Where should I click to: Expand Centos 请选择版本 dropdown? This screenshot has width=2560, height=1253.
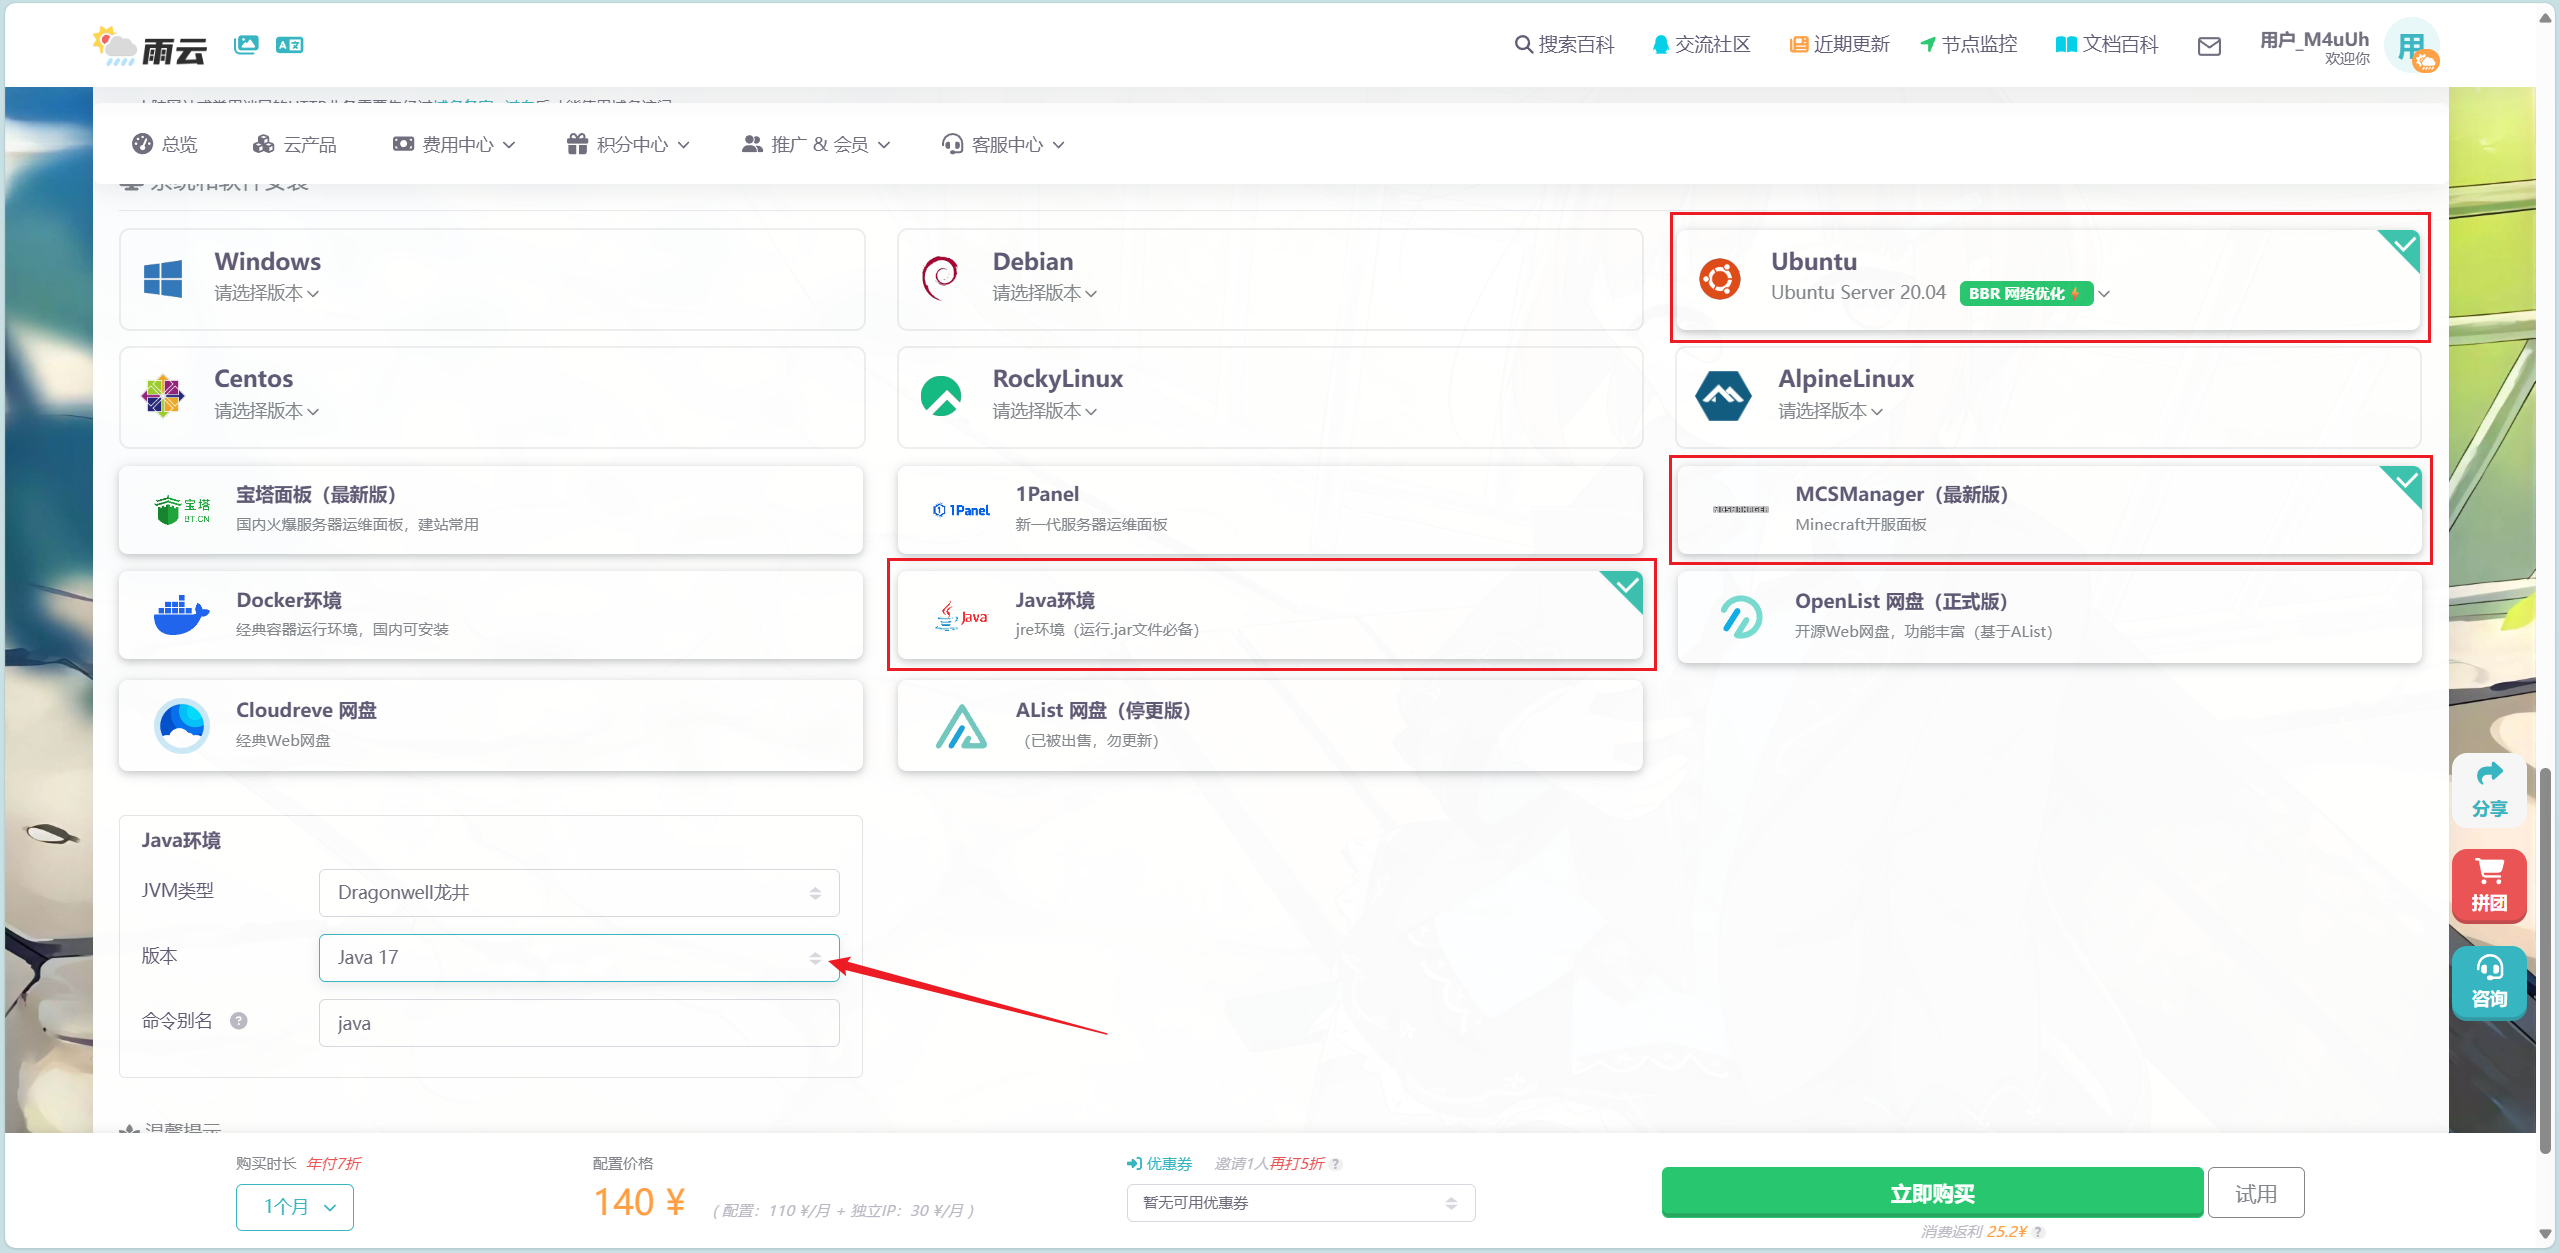click(x=267, y=411)
